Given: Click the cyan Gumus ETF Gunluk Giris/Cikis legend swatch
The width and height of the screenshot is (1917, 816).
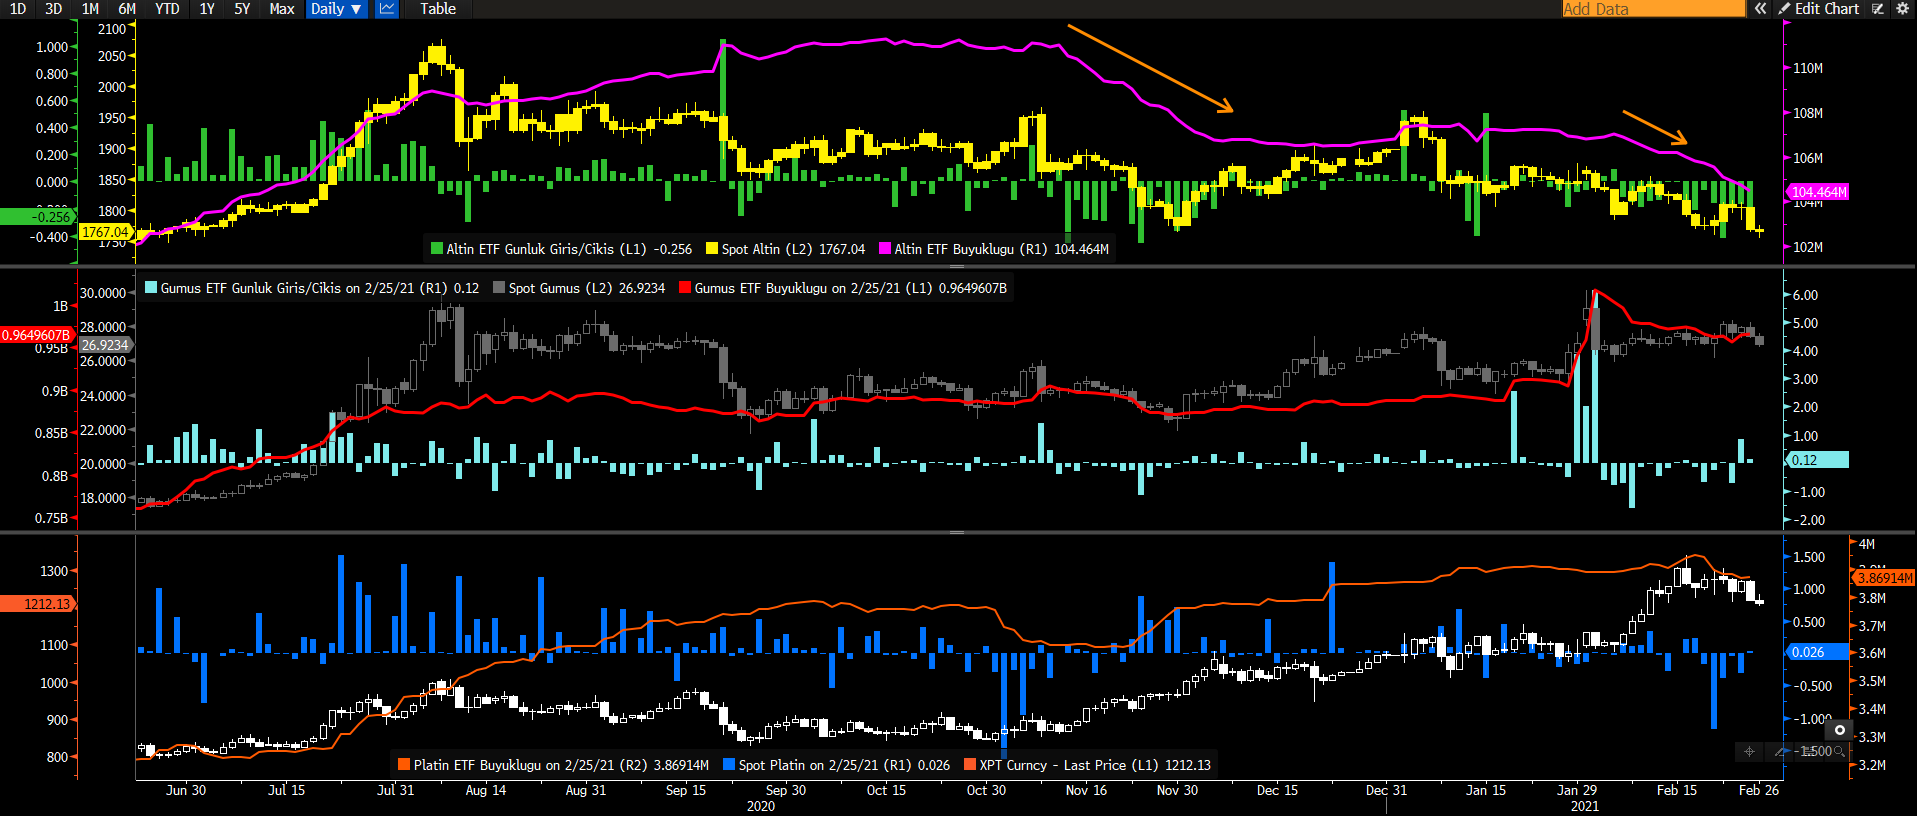Looking at the screenshot, I should 151,288.
